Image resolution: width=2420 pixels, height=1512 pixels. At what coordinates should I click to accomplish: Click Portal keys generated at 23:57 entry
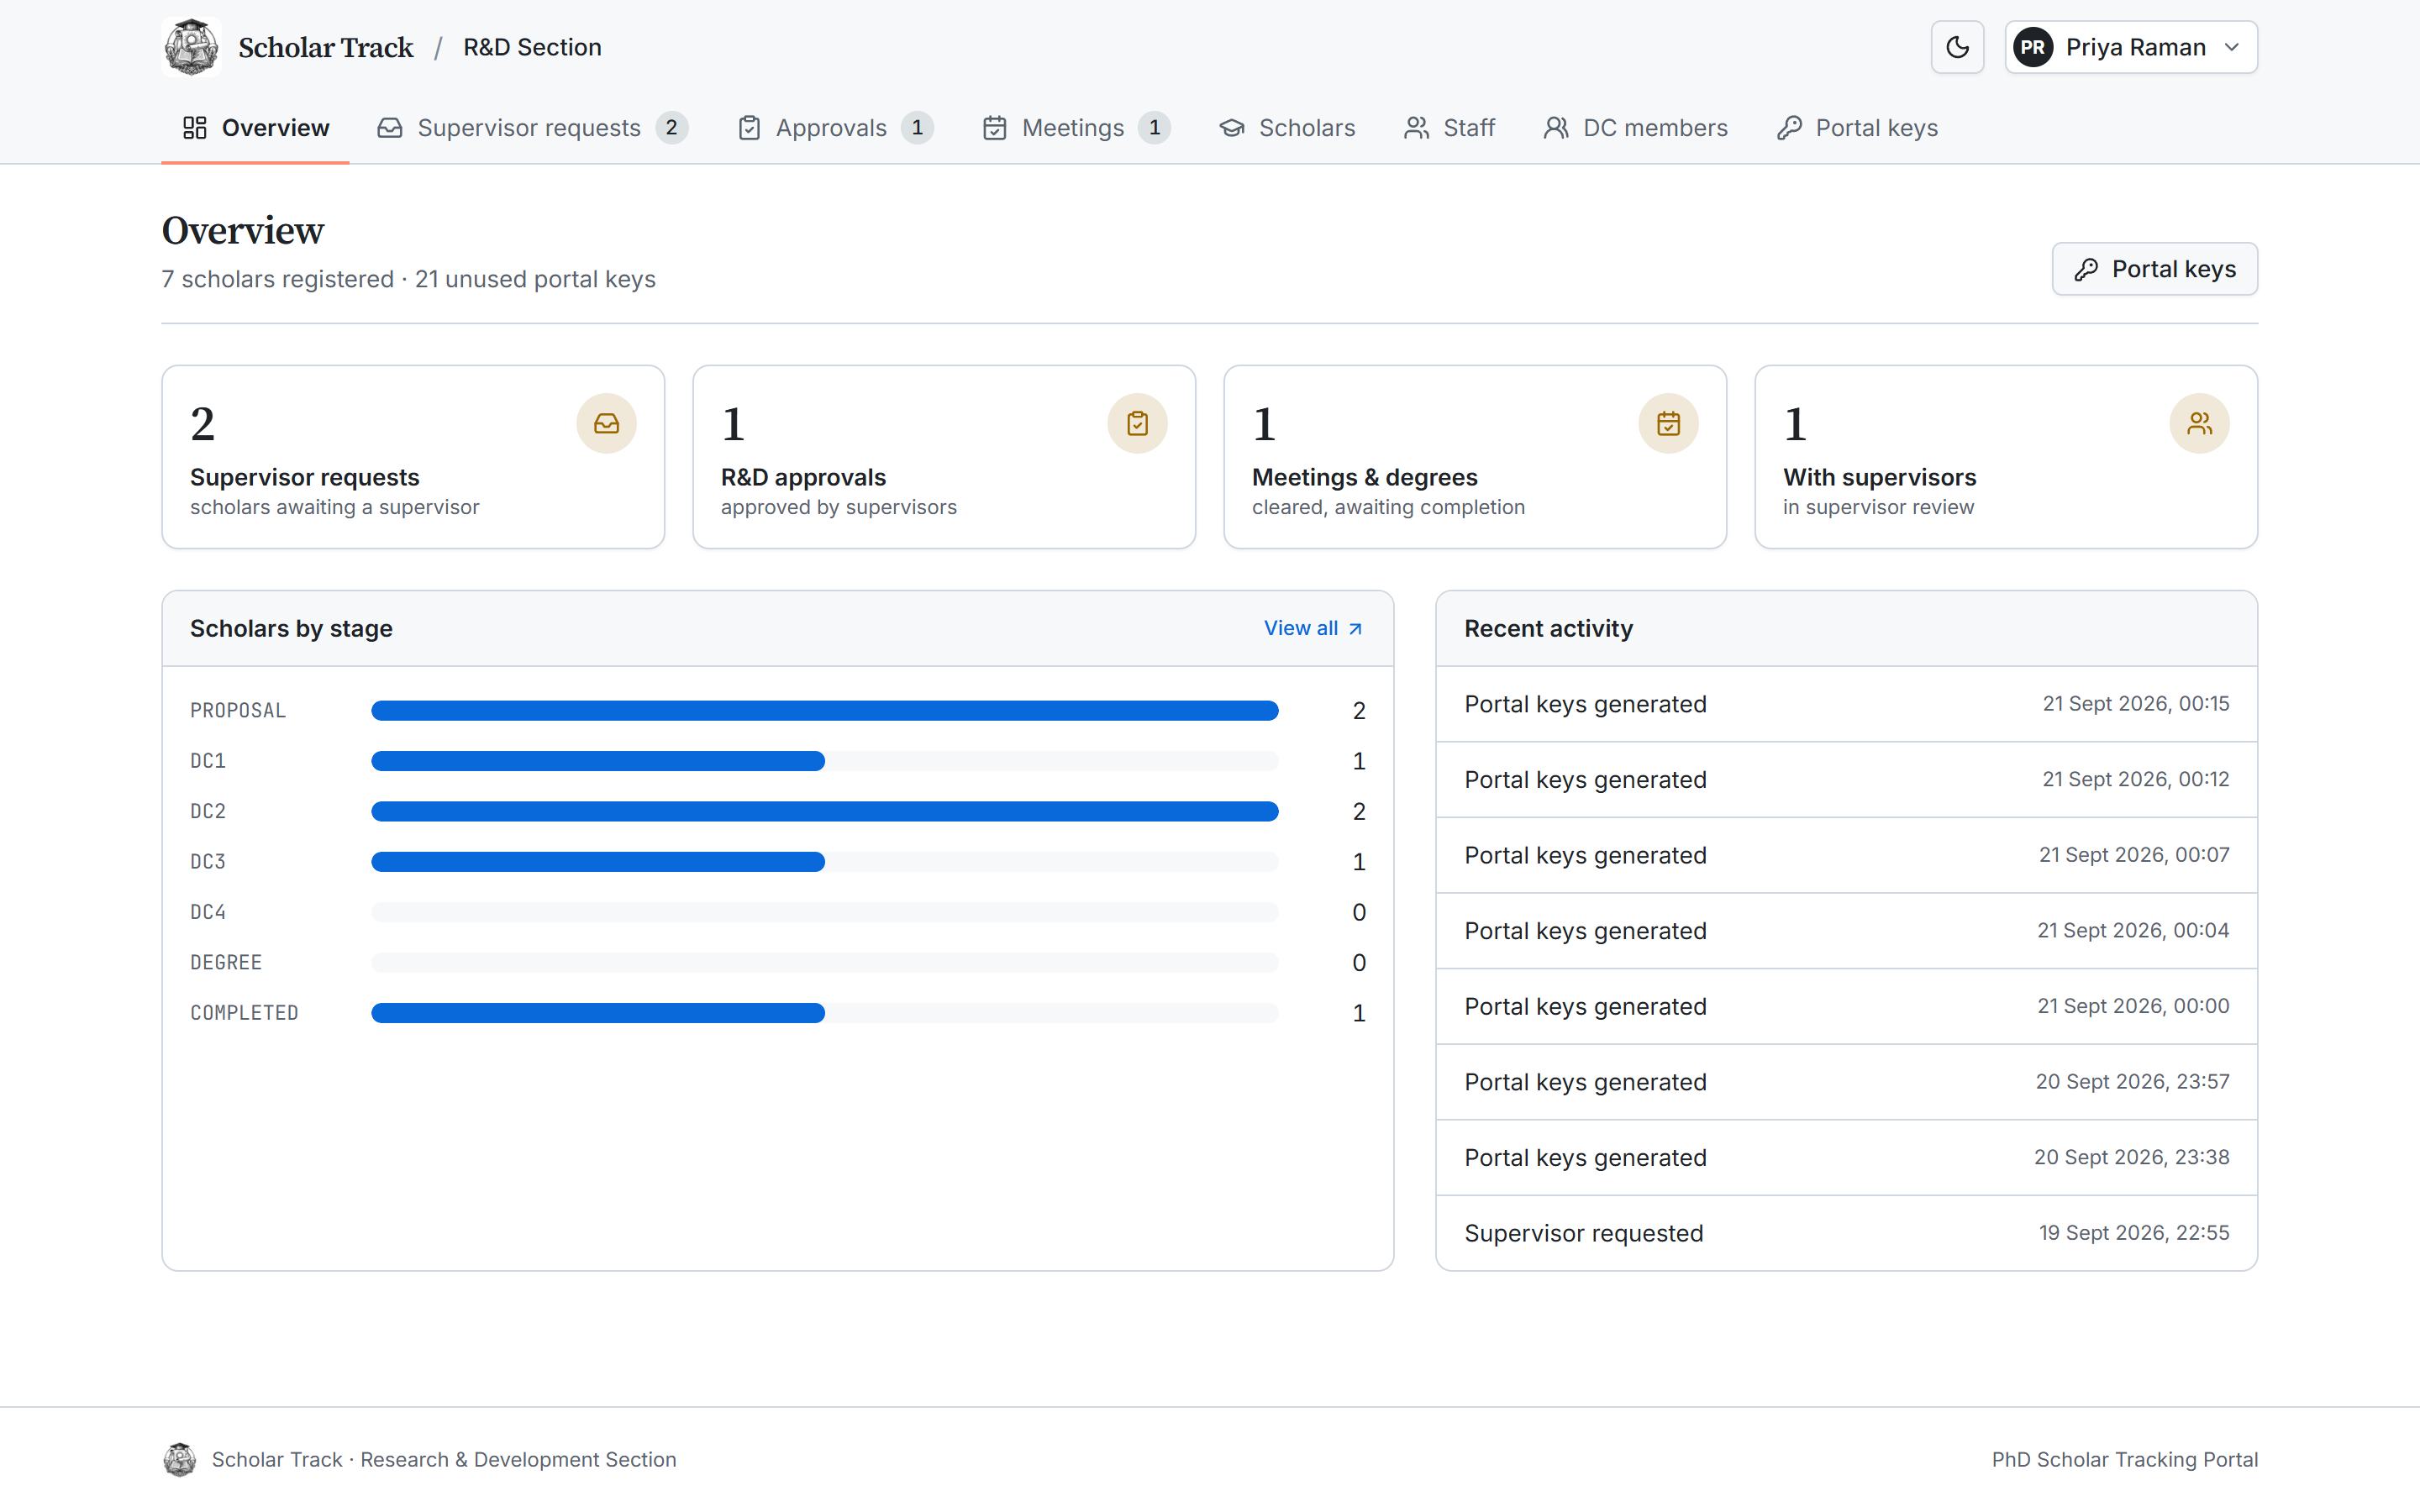click(x=1846, y=1082)
